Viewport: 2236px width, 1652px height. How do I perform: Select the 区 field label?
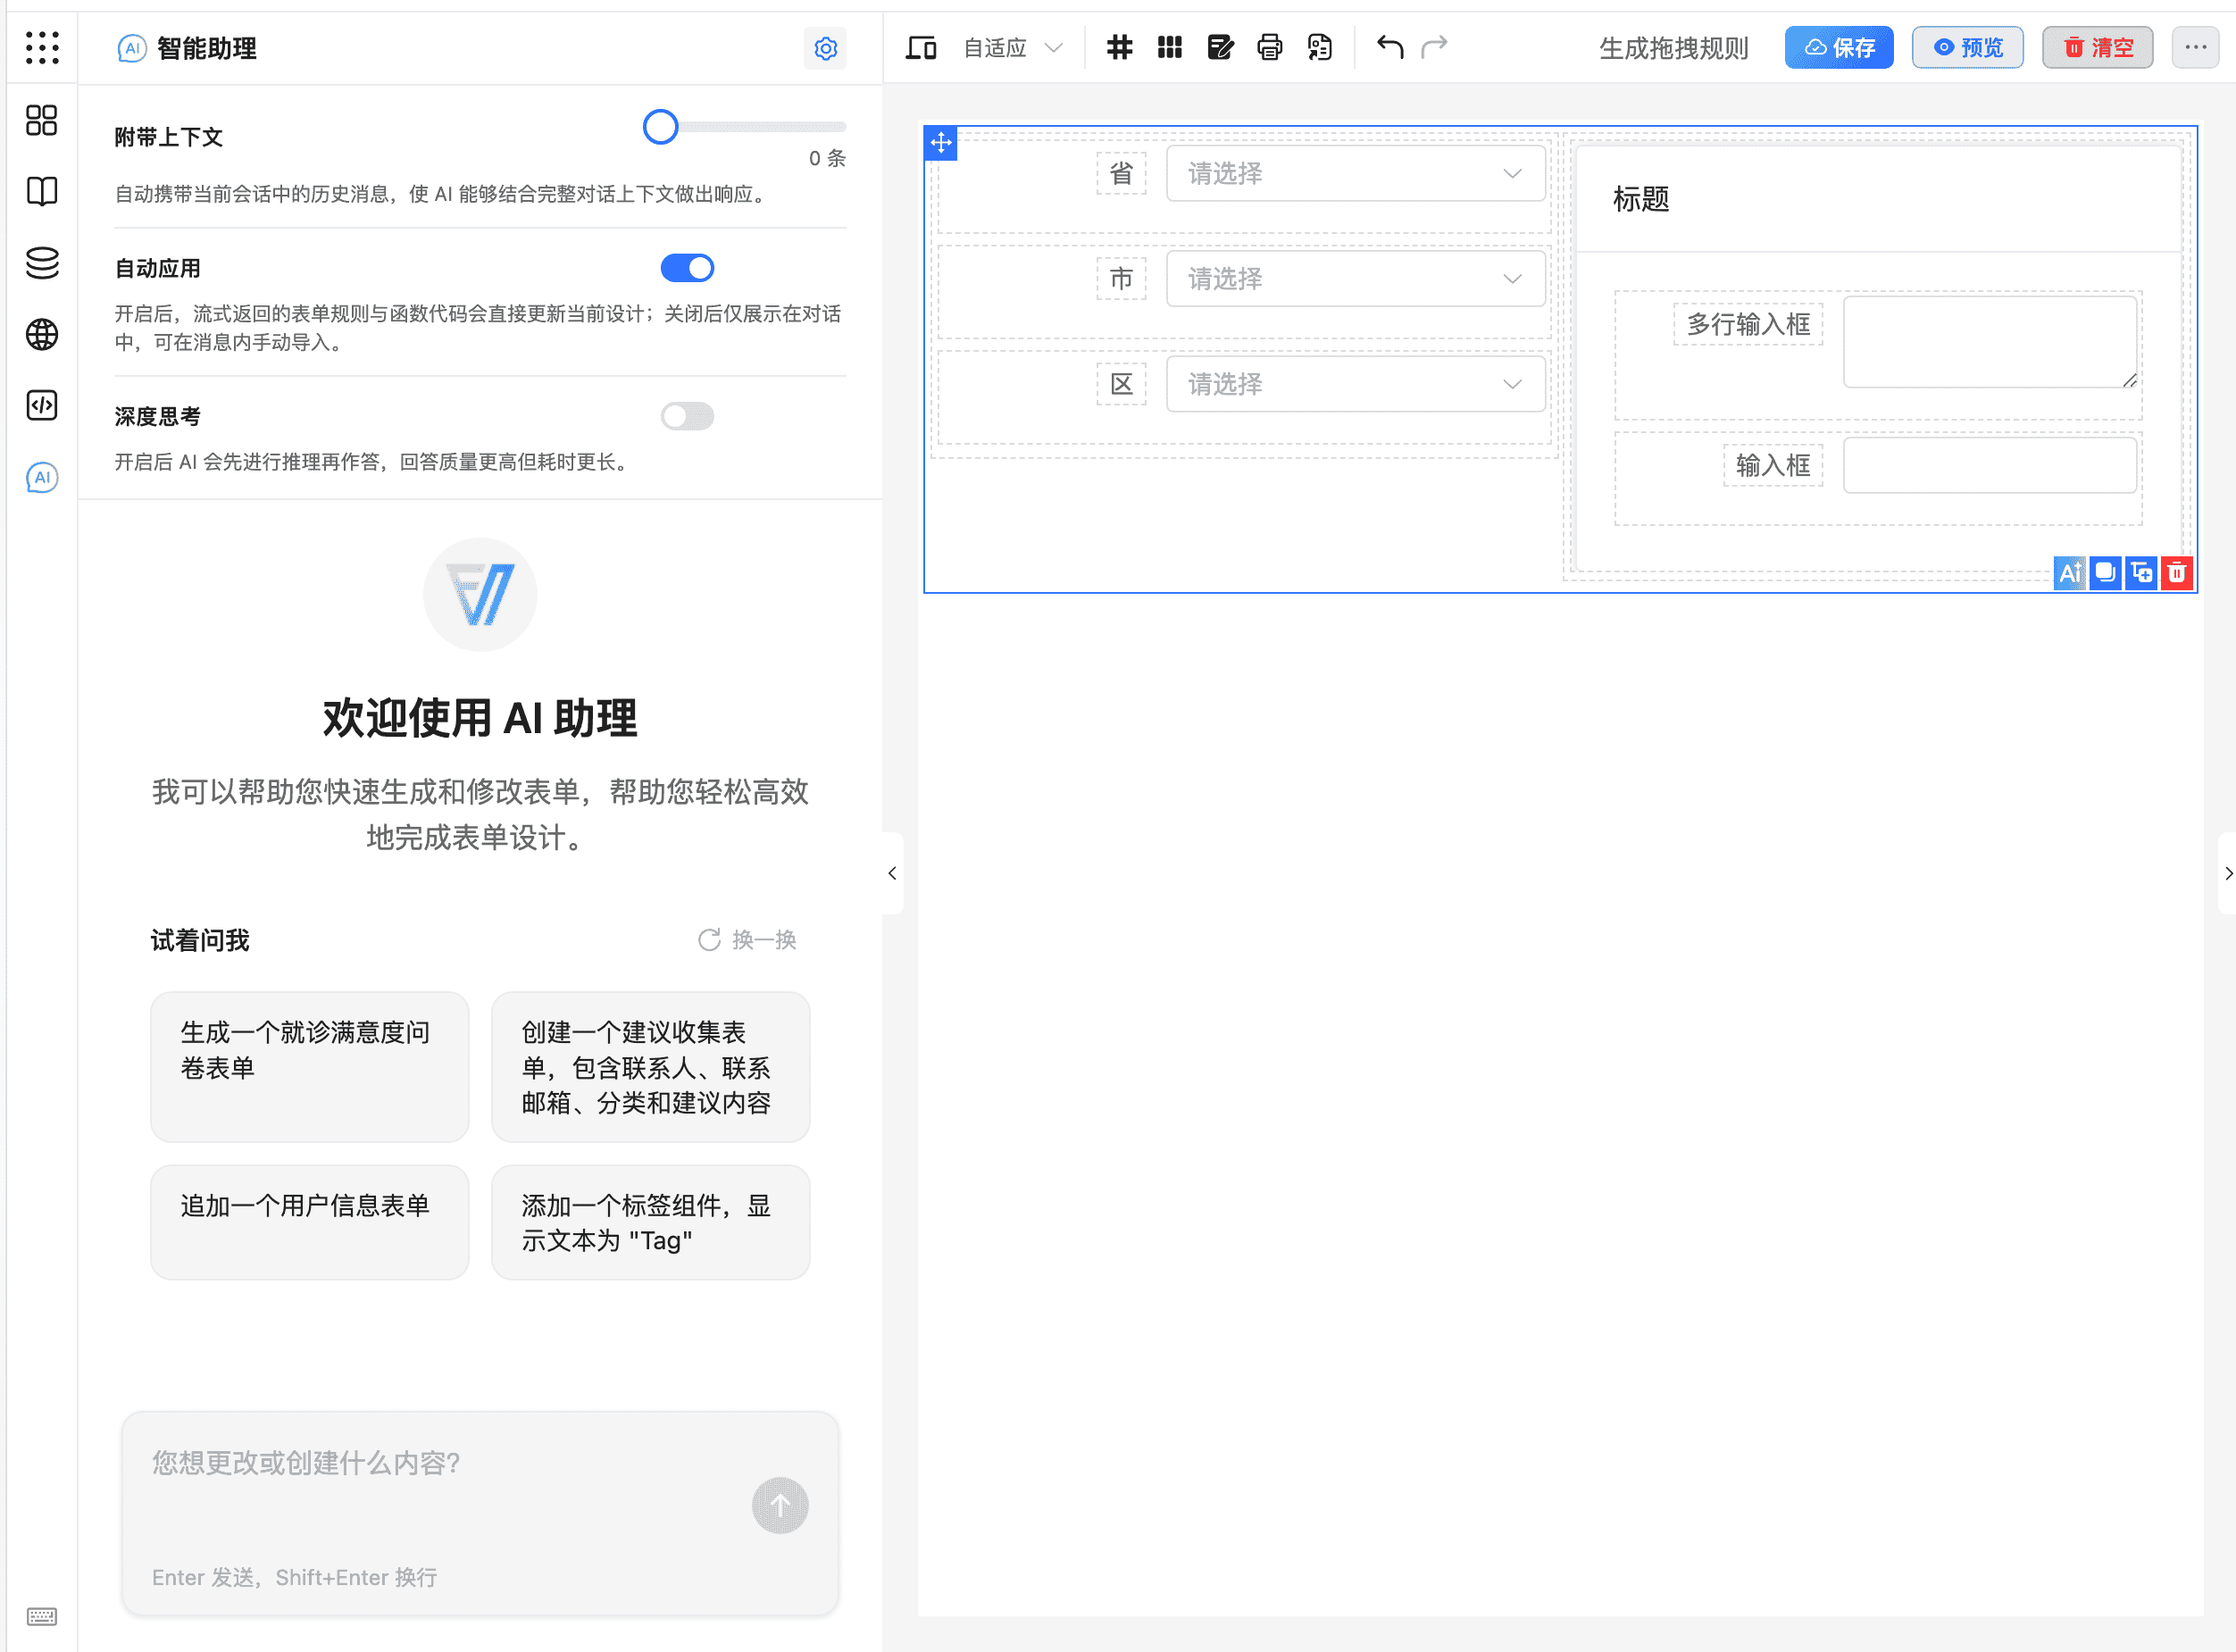coord(1121,384)
